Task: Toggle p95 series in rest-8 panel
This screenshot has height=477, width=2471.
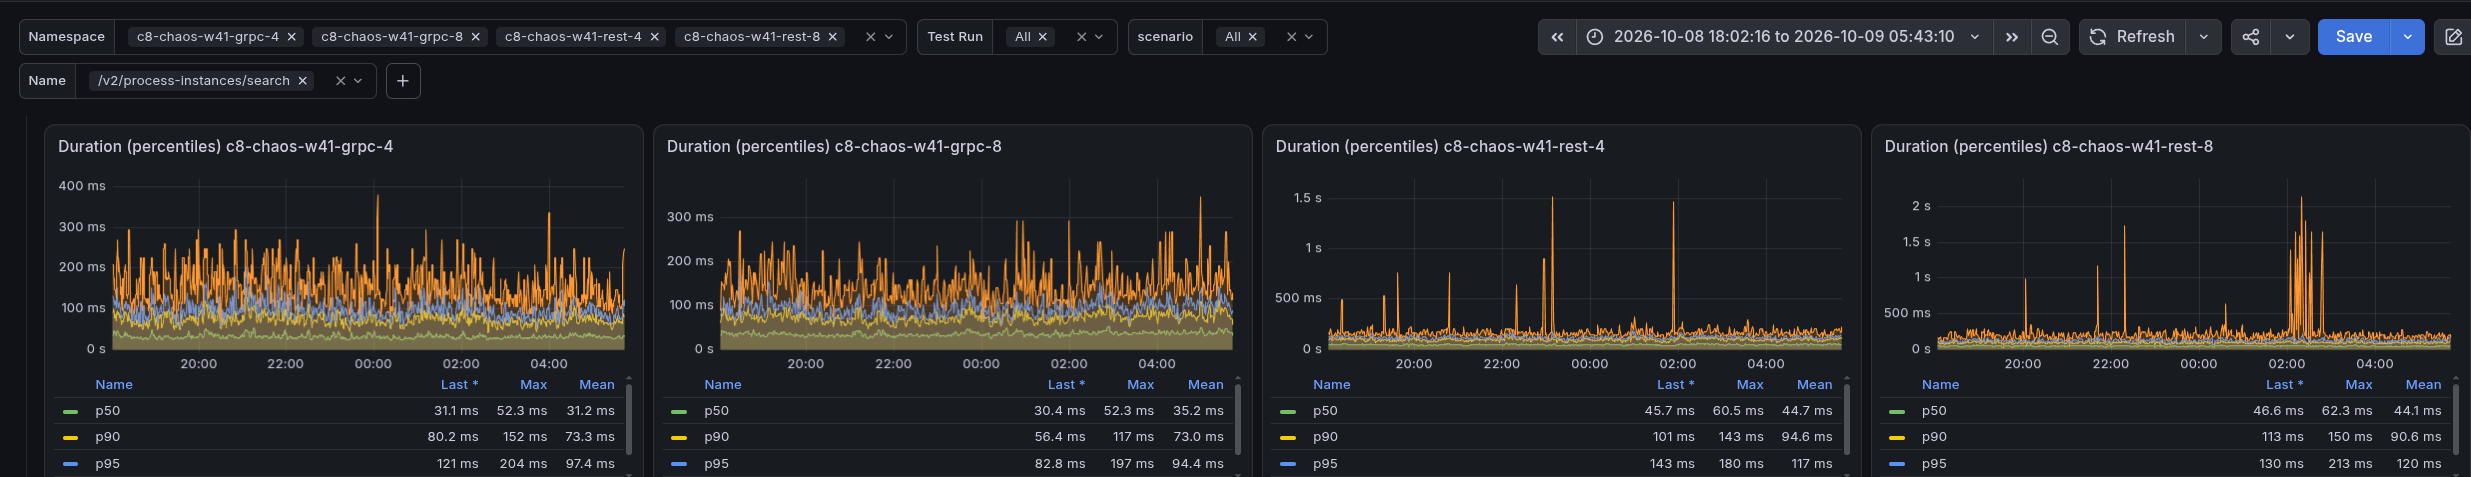Action: [1934, 464]
